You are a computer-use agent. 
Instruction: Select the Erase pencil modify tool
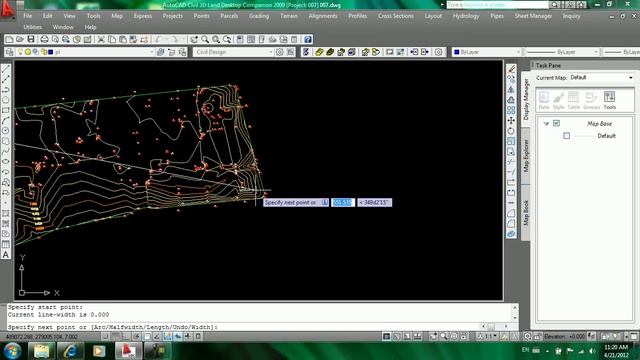(511, 69)
